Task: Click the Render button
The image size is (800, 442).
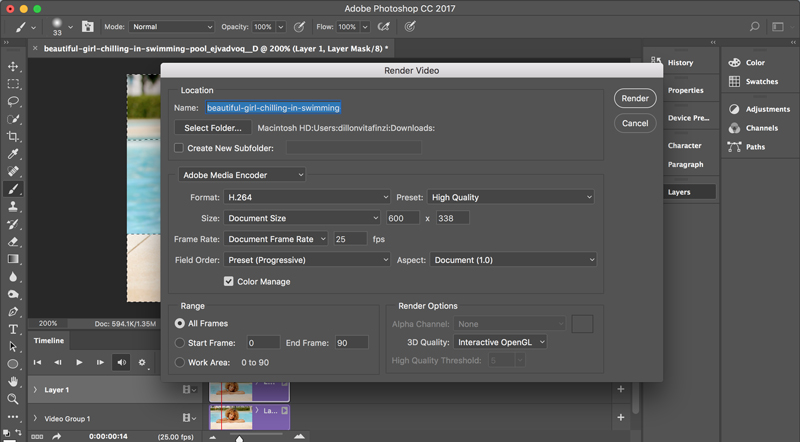Action: [635, 98]
